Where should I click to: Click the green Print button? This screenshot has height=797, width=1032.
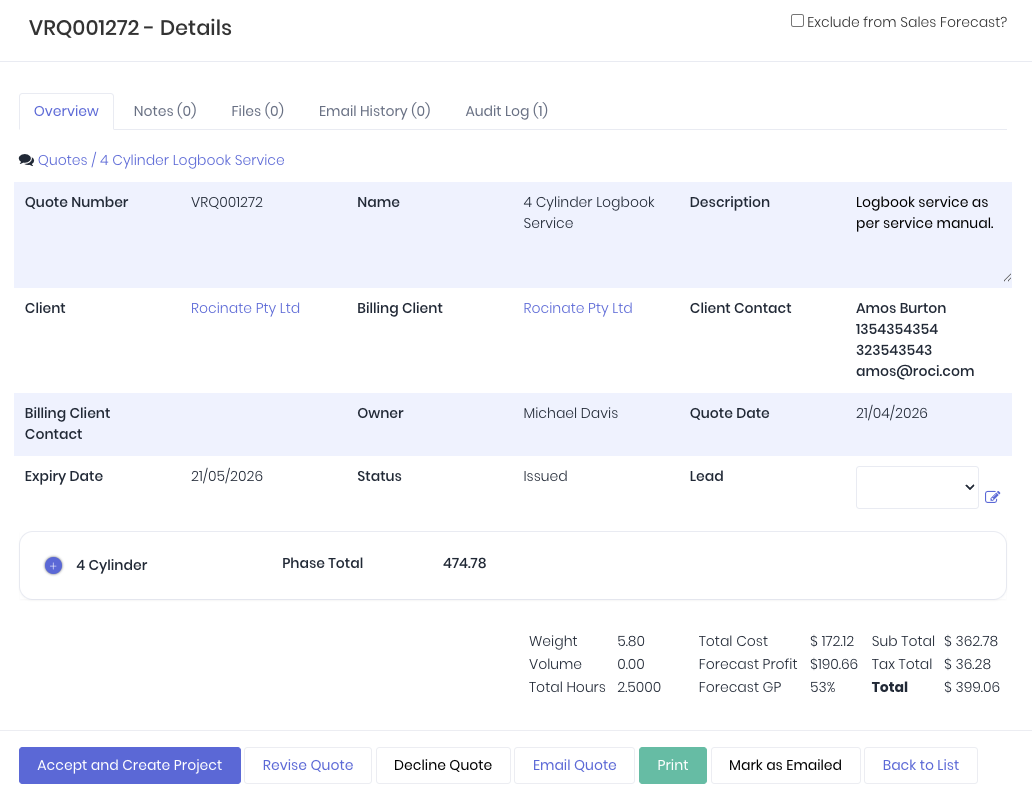pos(673,765)
